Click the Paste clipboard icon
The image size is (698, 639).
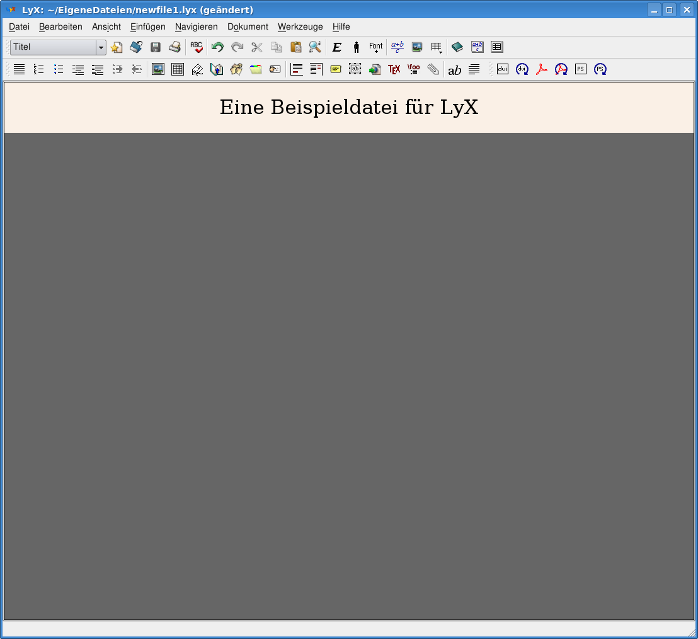(x=296, y=47)
